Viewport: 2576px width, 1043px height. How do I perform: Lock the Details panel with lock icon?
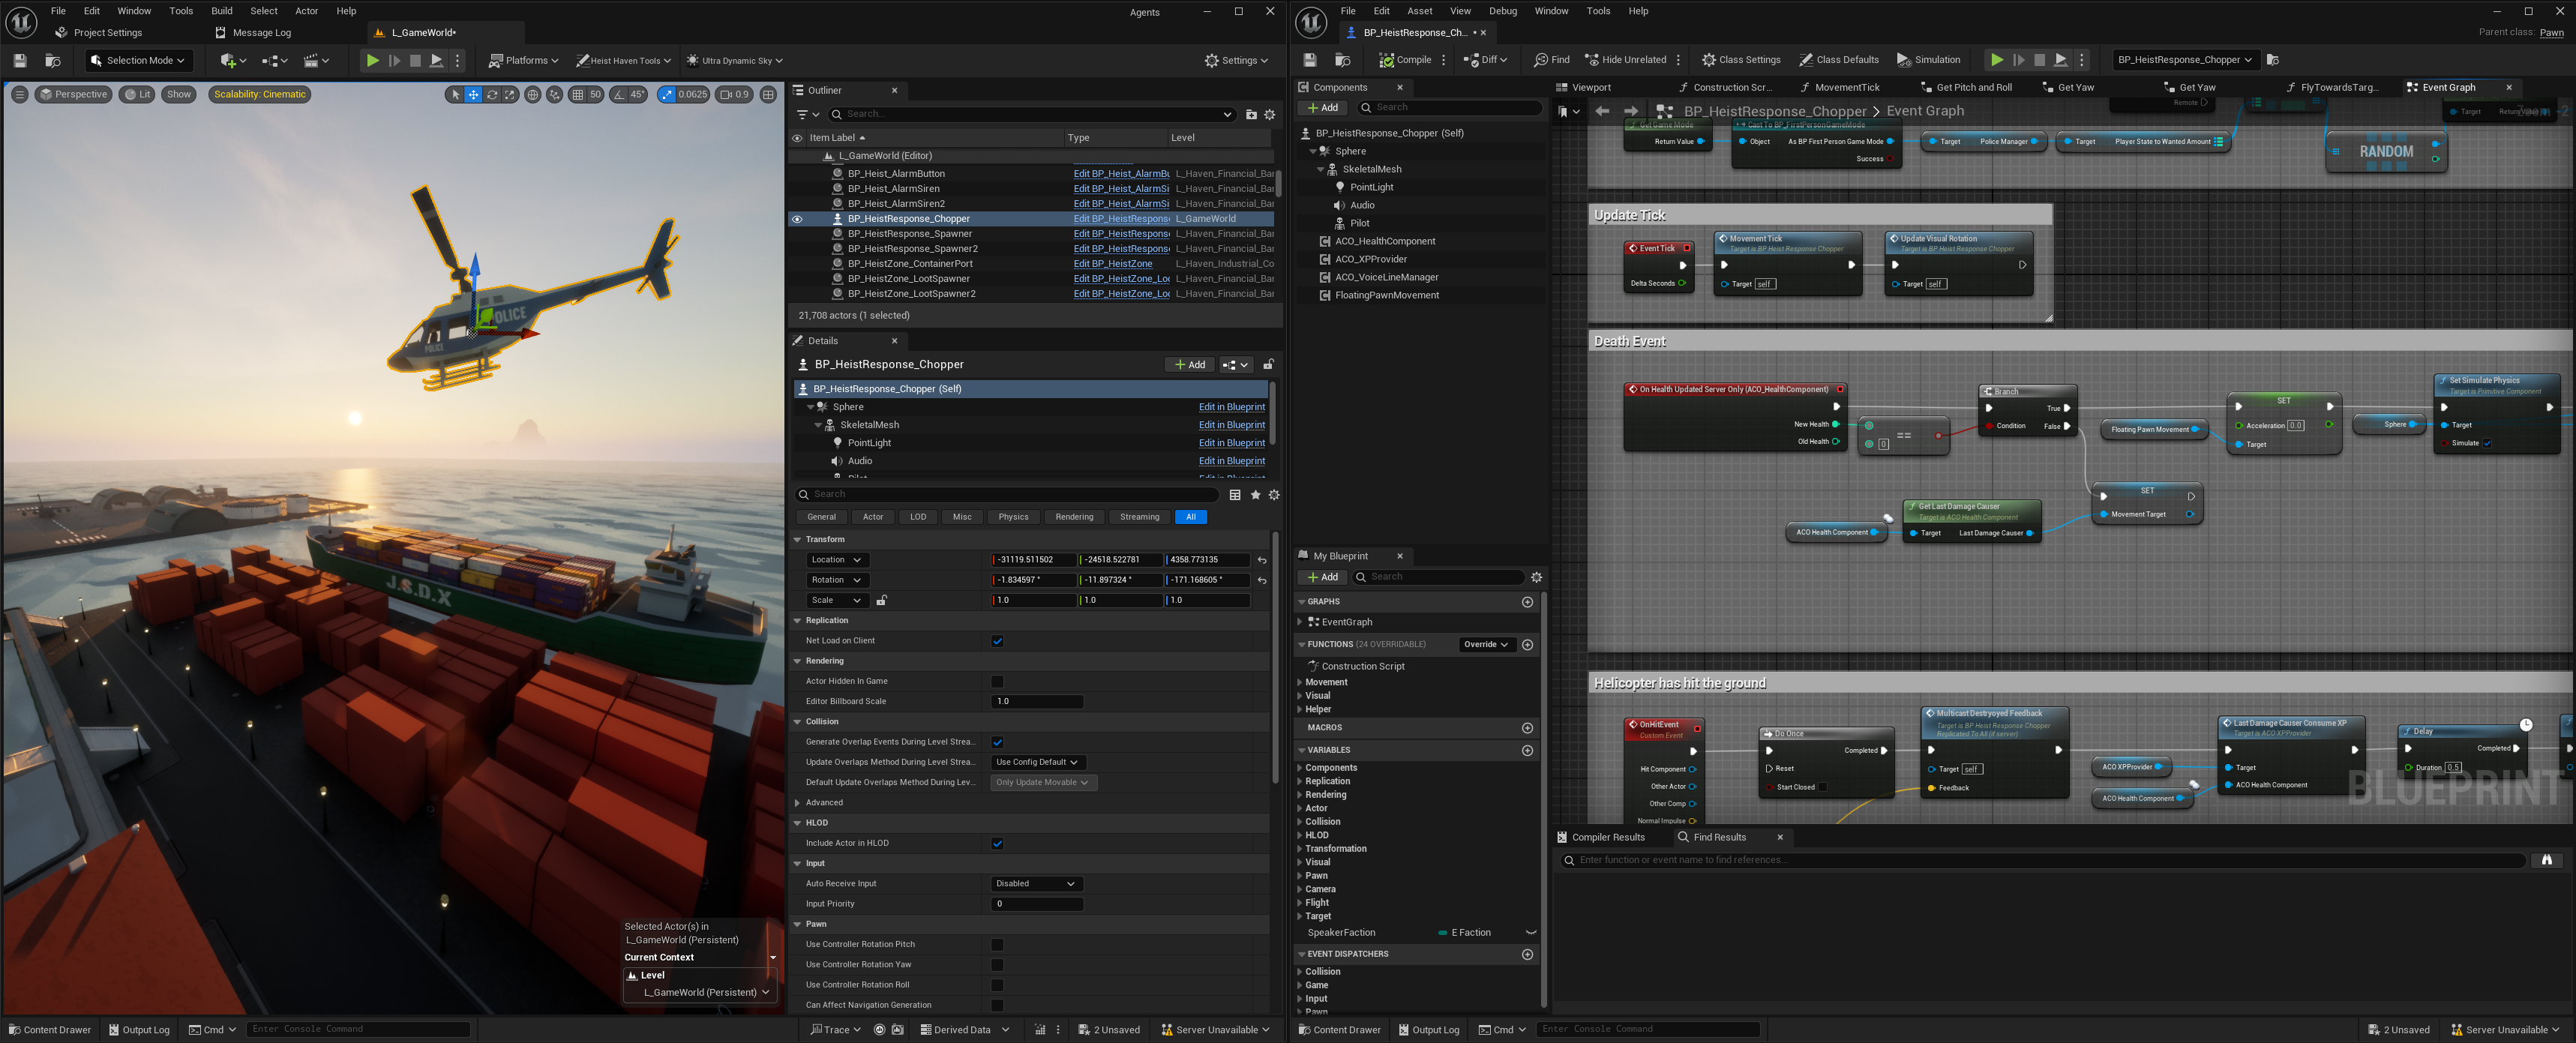[1268, 365]
